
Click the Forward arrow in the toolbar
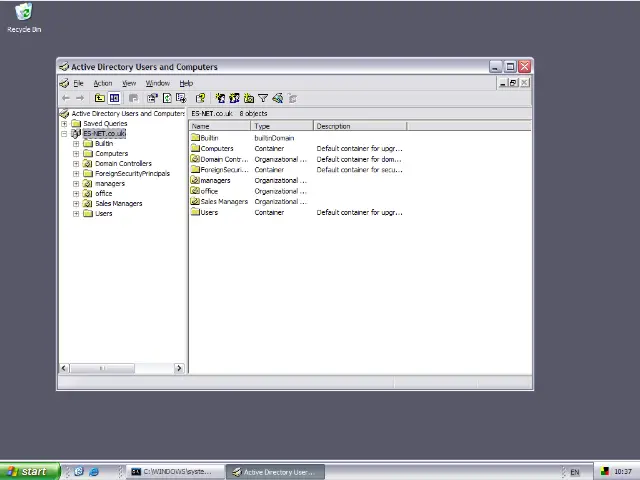[80, 98]
